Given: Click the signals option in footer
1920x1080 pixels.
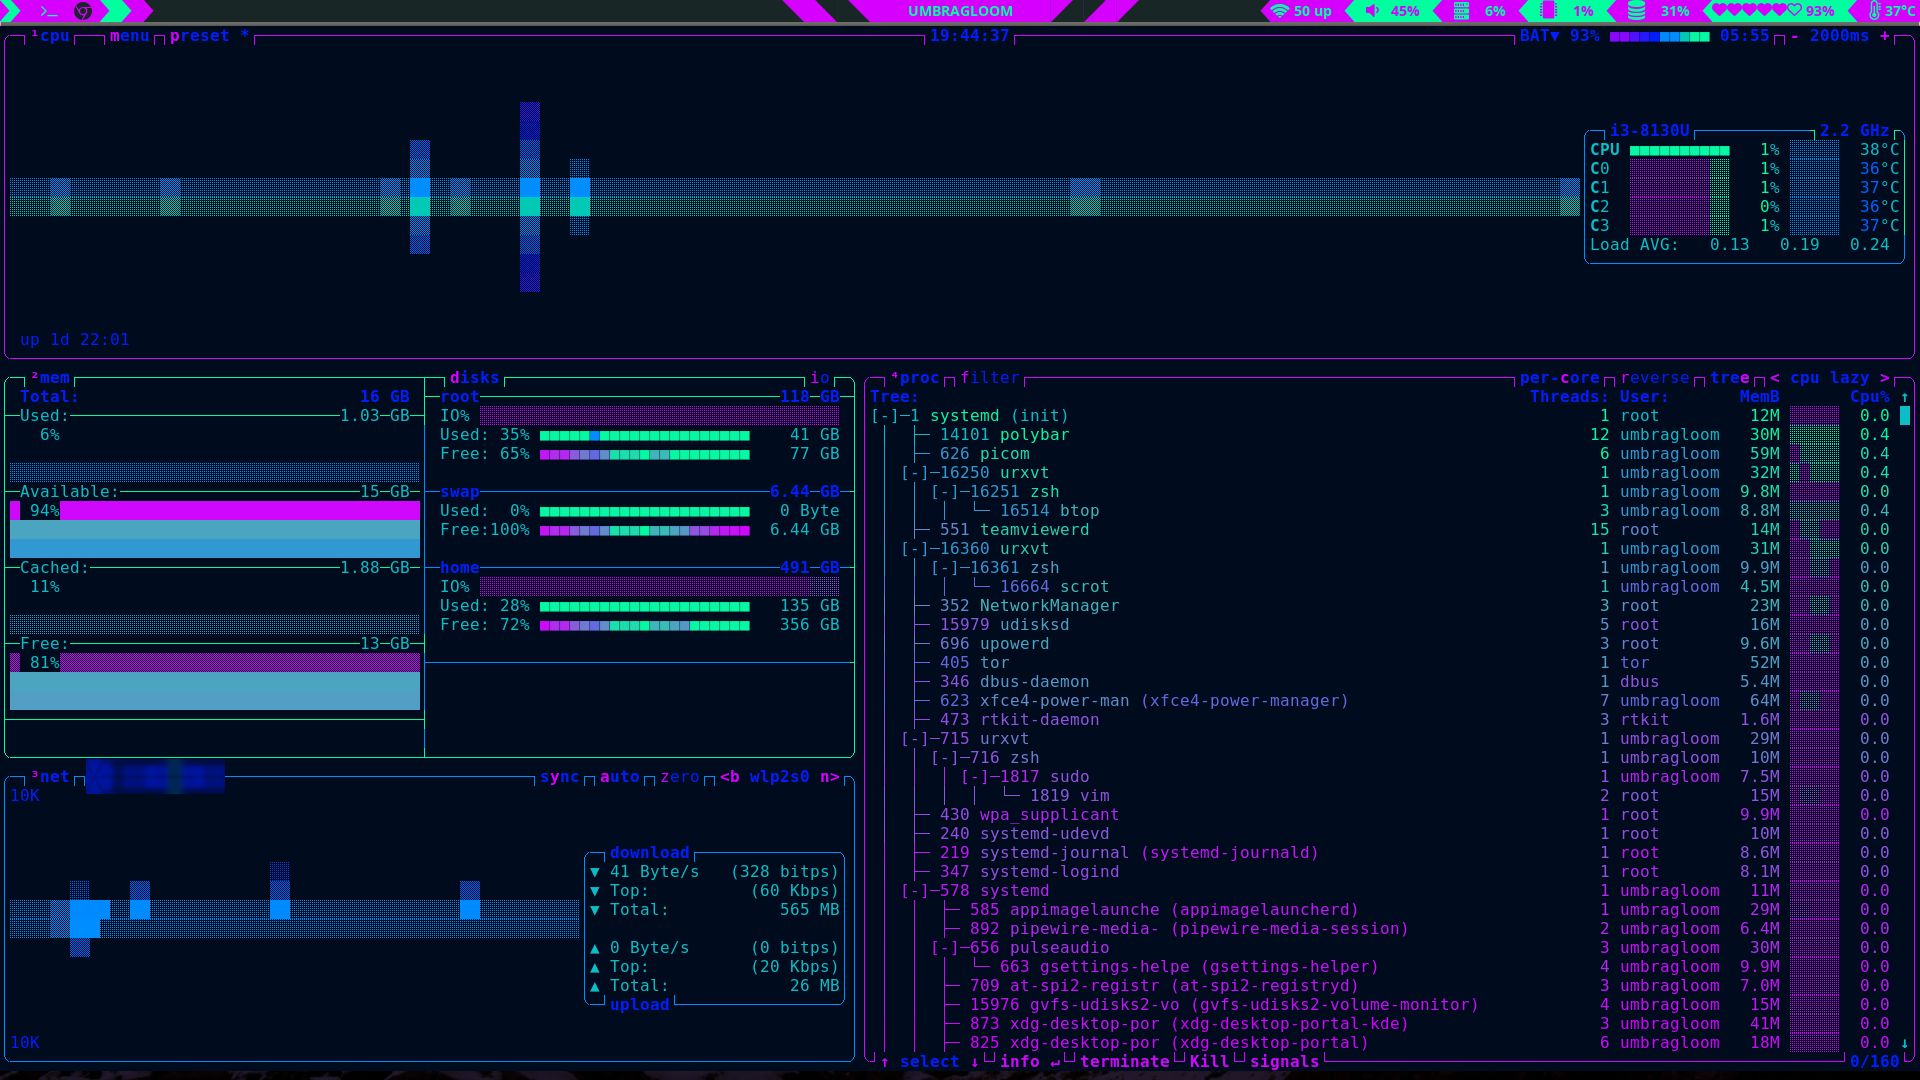Looking at the screenshot, I should coord(1284,1062).
